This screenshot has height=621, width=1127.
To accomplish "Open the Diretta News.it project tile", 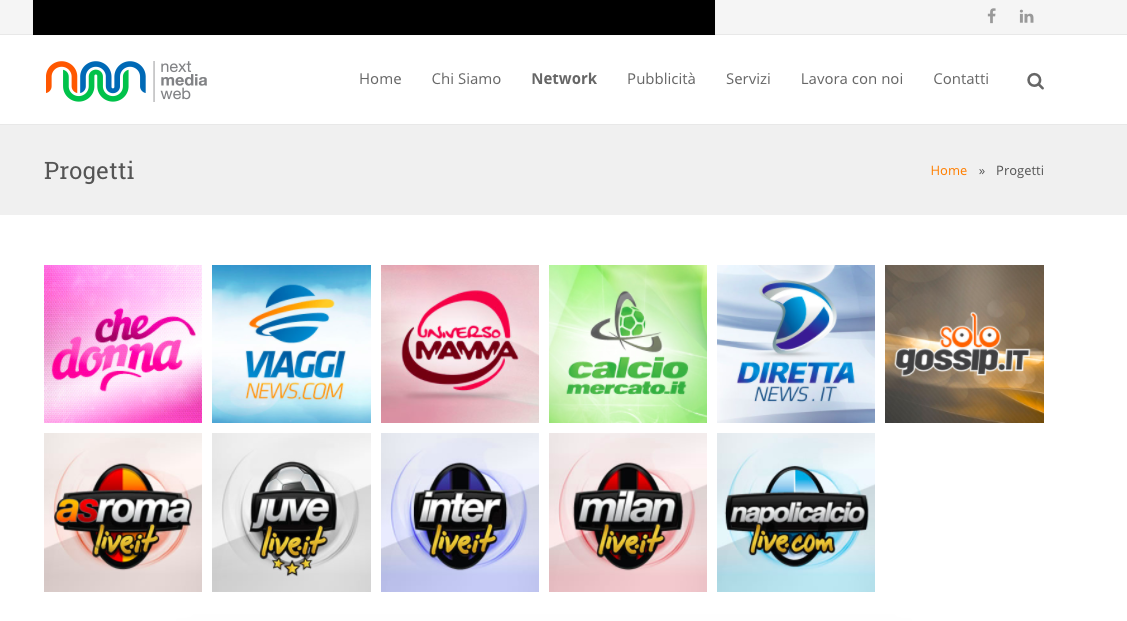I will tap(796, 344).
